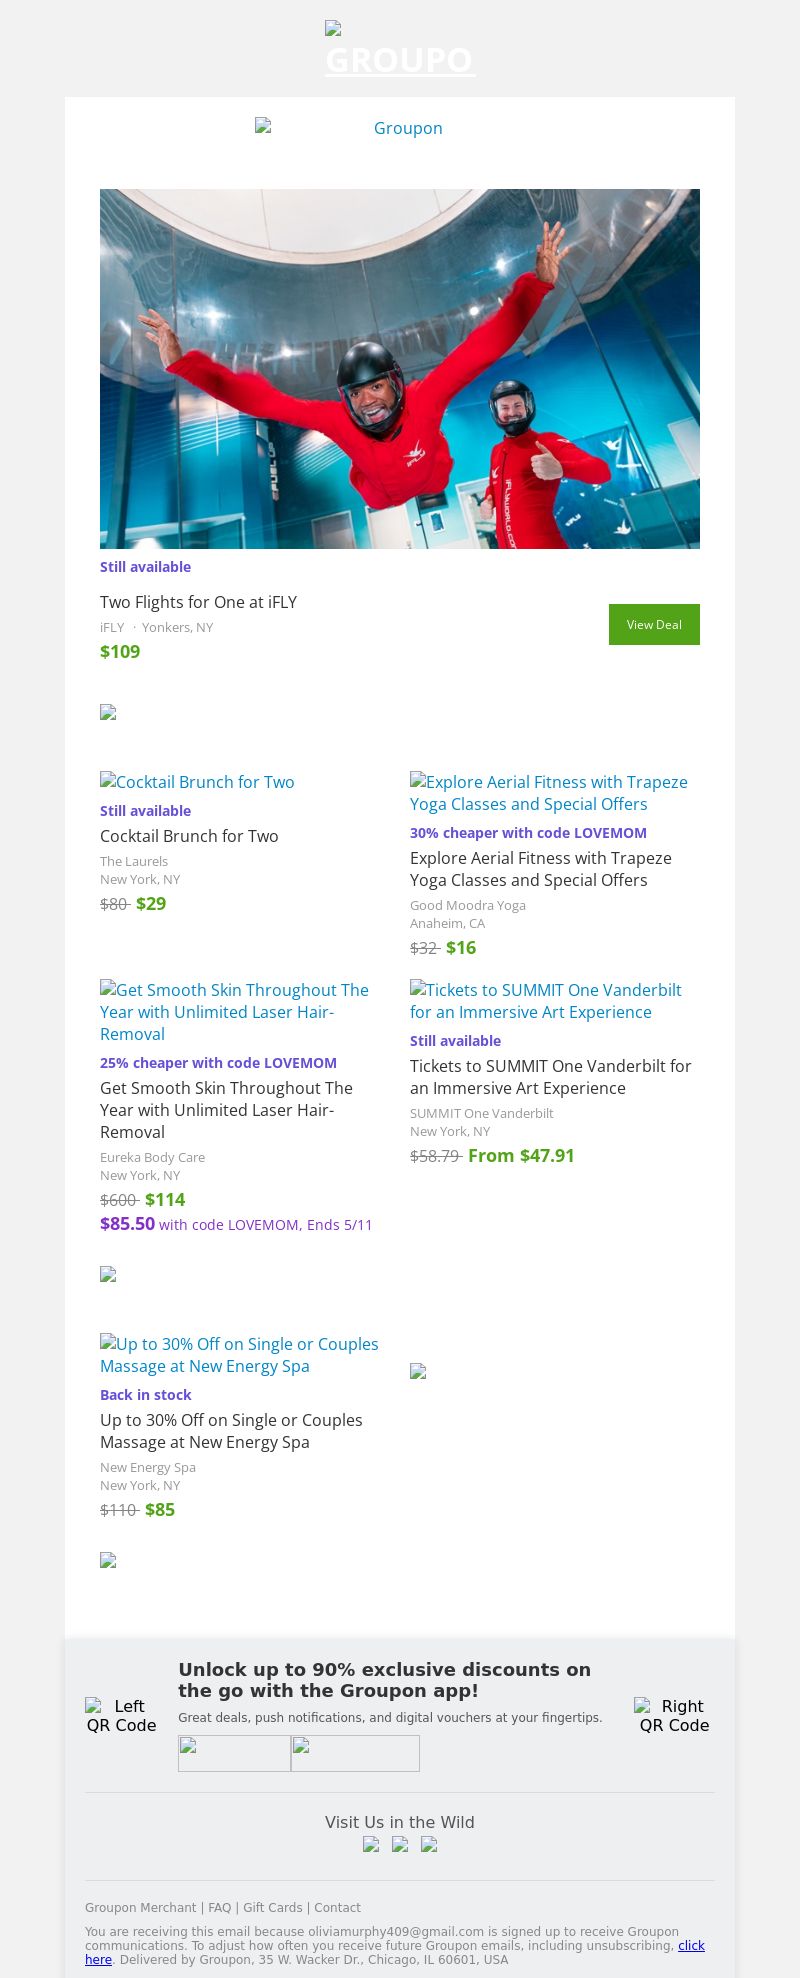The width and height of the screenshot is (800, 1978).
Task: Open the left app store badge
Action: coord(234,1753)
